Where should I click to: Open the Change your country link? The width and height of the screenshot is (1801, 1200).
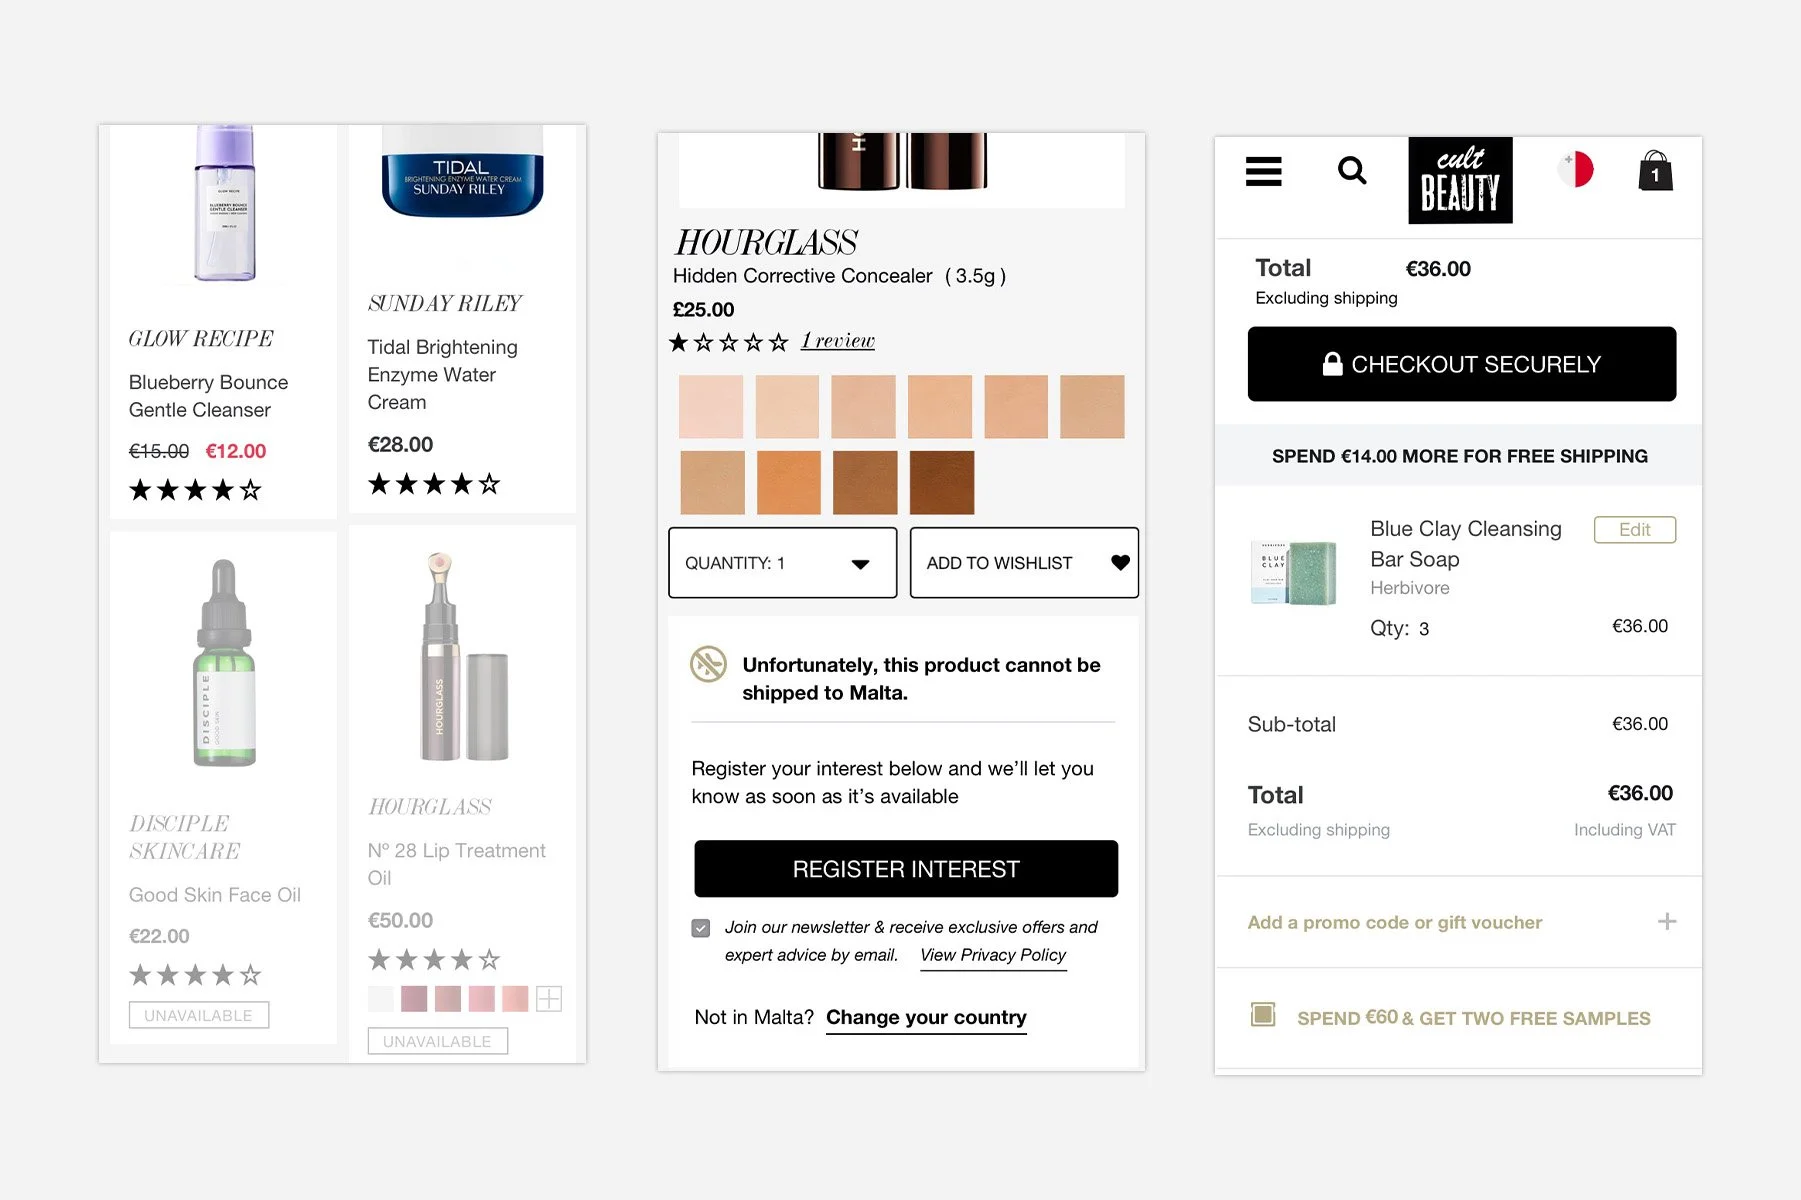click(926, 1018)
